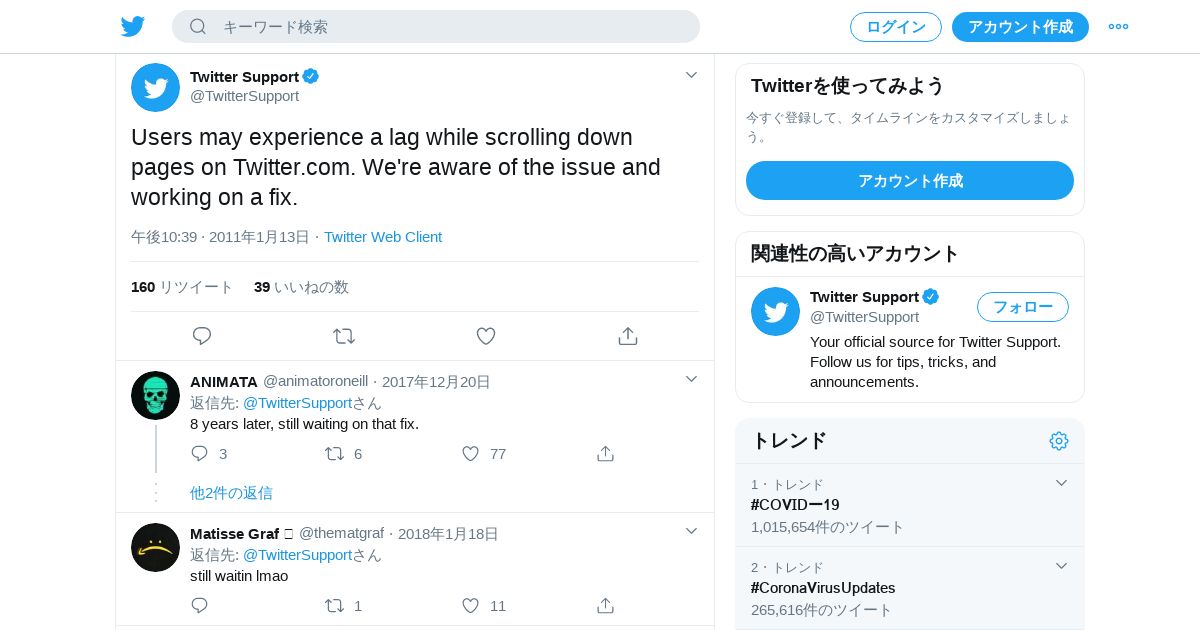
Task: Open trend settings gear icon
Action: (1059, 441)
